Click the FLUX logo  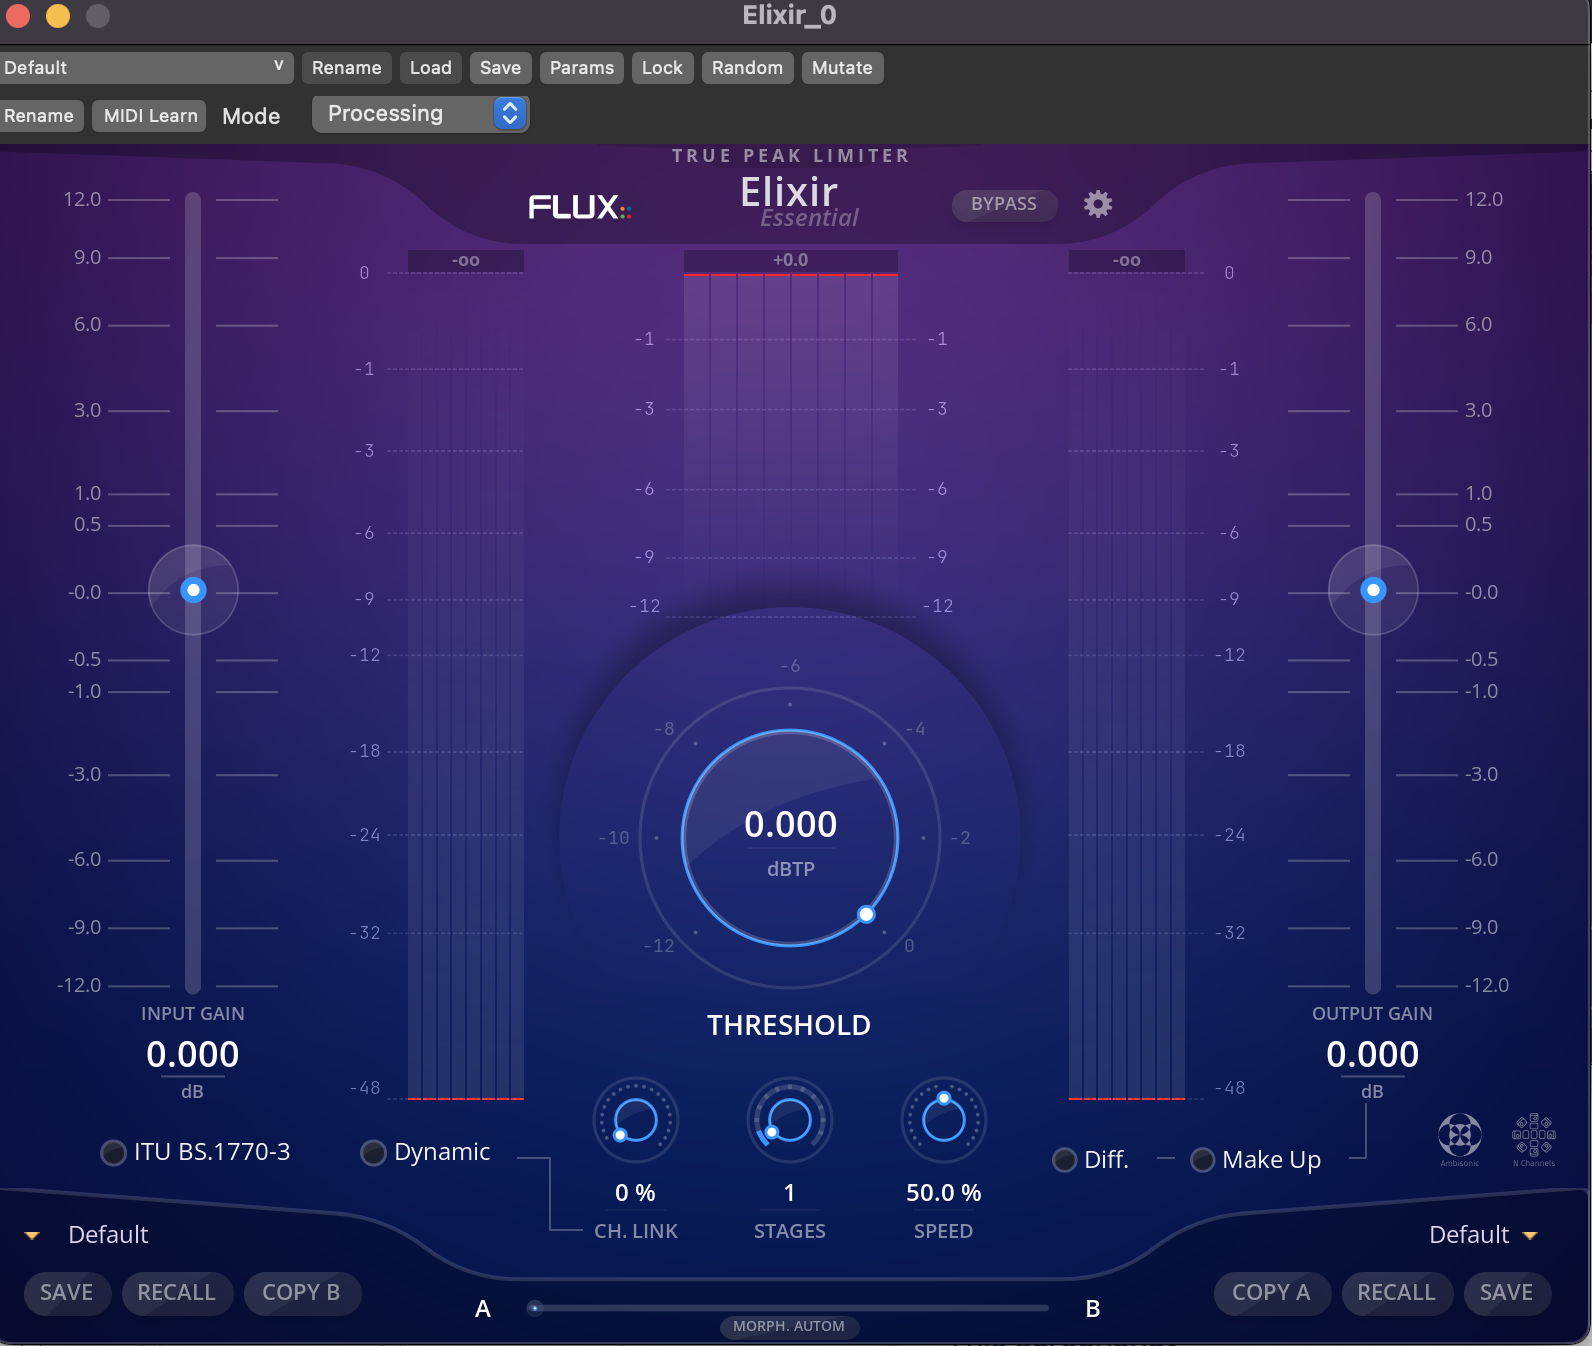point(580,207)
